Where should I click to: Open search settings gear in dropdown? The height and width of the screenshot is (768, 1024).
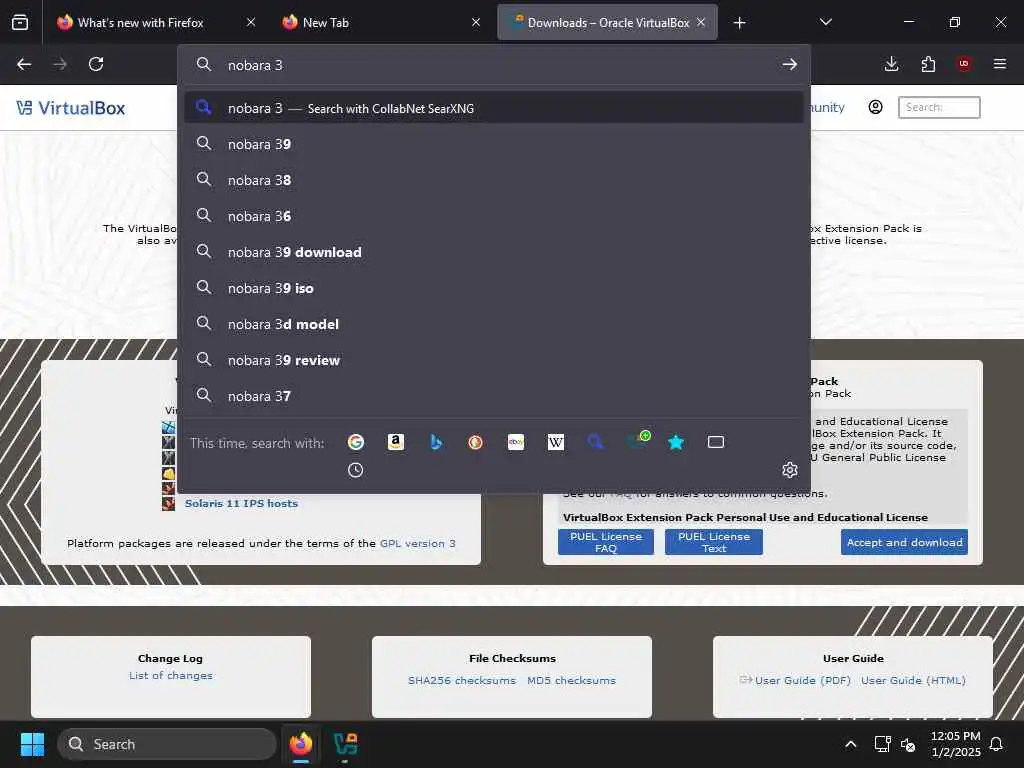click(790, 470)
